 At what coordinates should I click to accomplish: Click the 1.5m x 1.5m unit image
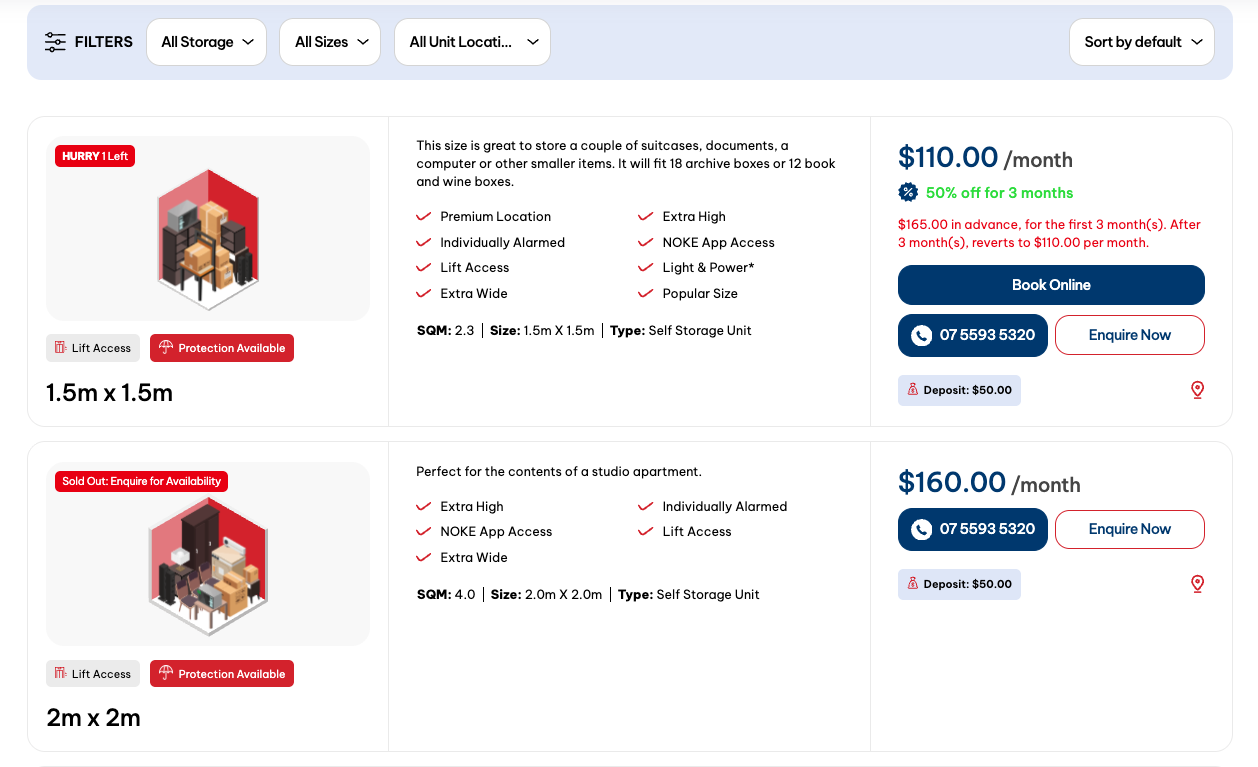tap(208, 229)
